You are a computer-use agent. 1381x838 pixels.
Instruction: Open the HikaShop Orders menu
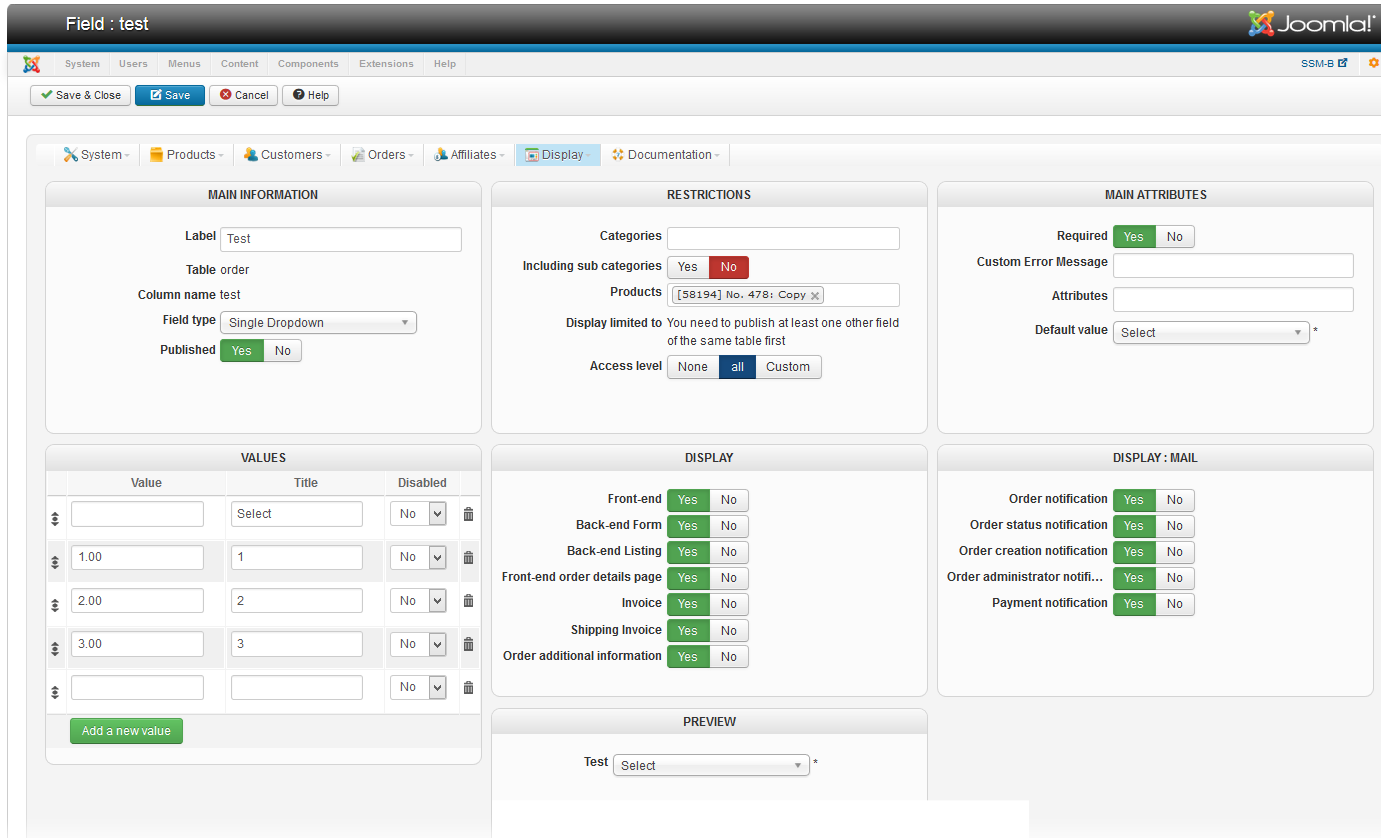coord(384,155)
